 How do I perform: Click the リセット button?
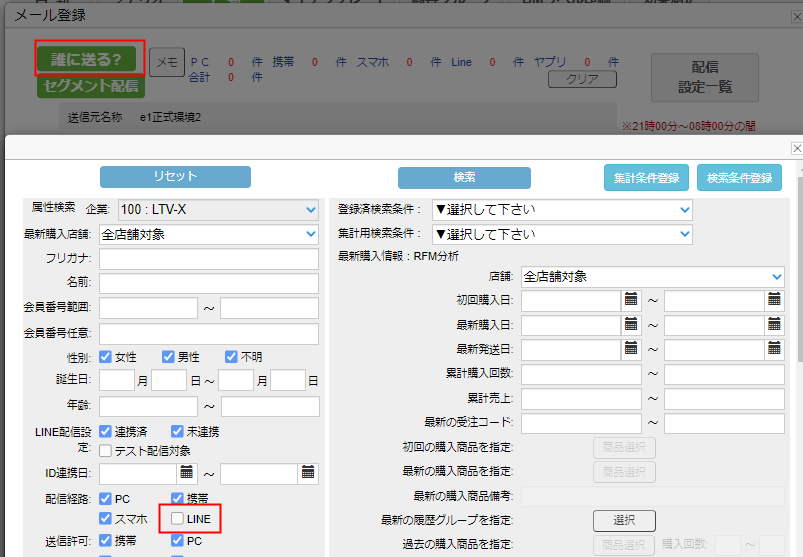[x=175, y=177]
